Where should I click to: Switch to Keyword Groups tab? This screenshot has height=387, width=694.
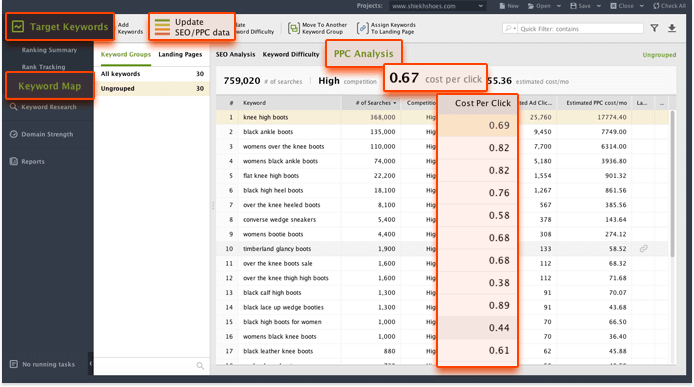126,54
